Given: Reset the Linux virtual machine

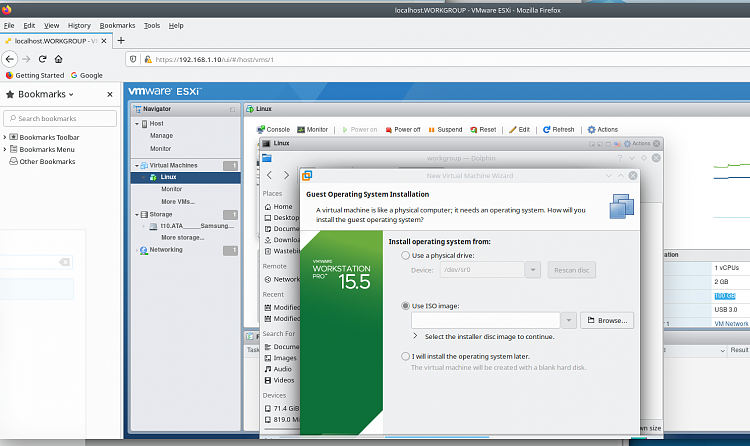Looking at the screenshot, I should click(x=483, y=130).
